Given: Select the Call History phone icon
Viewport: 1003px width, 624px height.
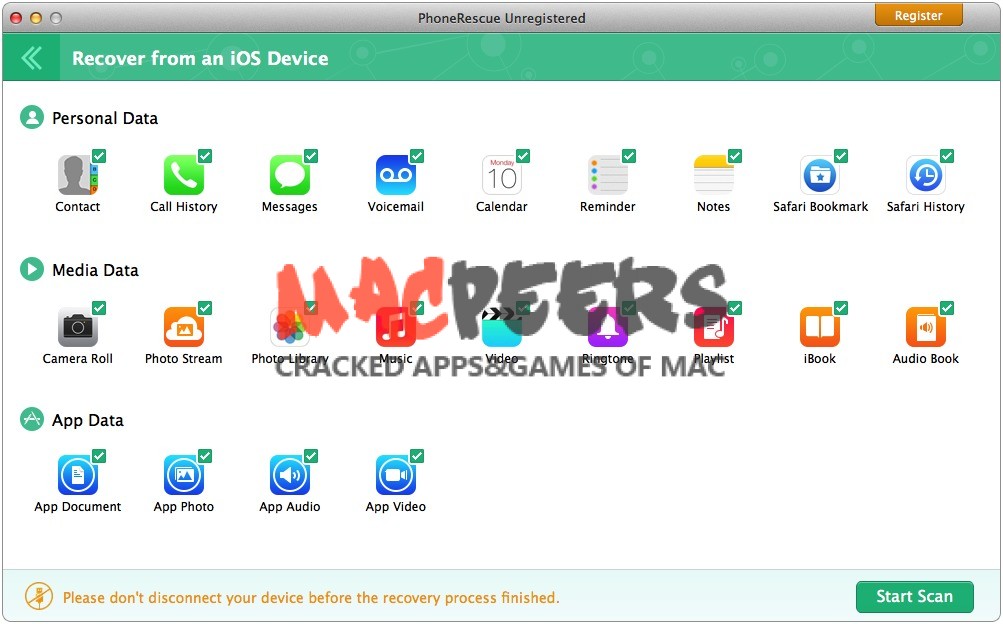Looking at the screenshot, I should click(184, 175).
